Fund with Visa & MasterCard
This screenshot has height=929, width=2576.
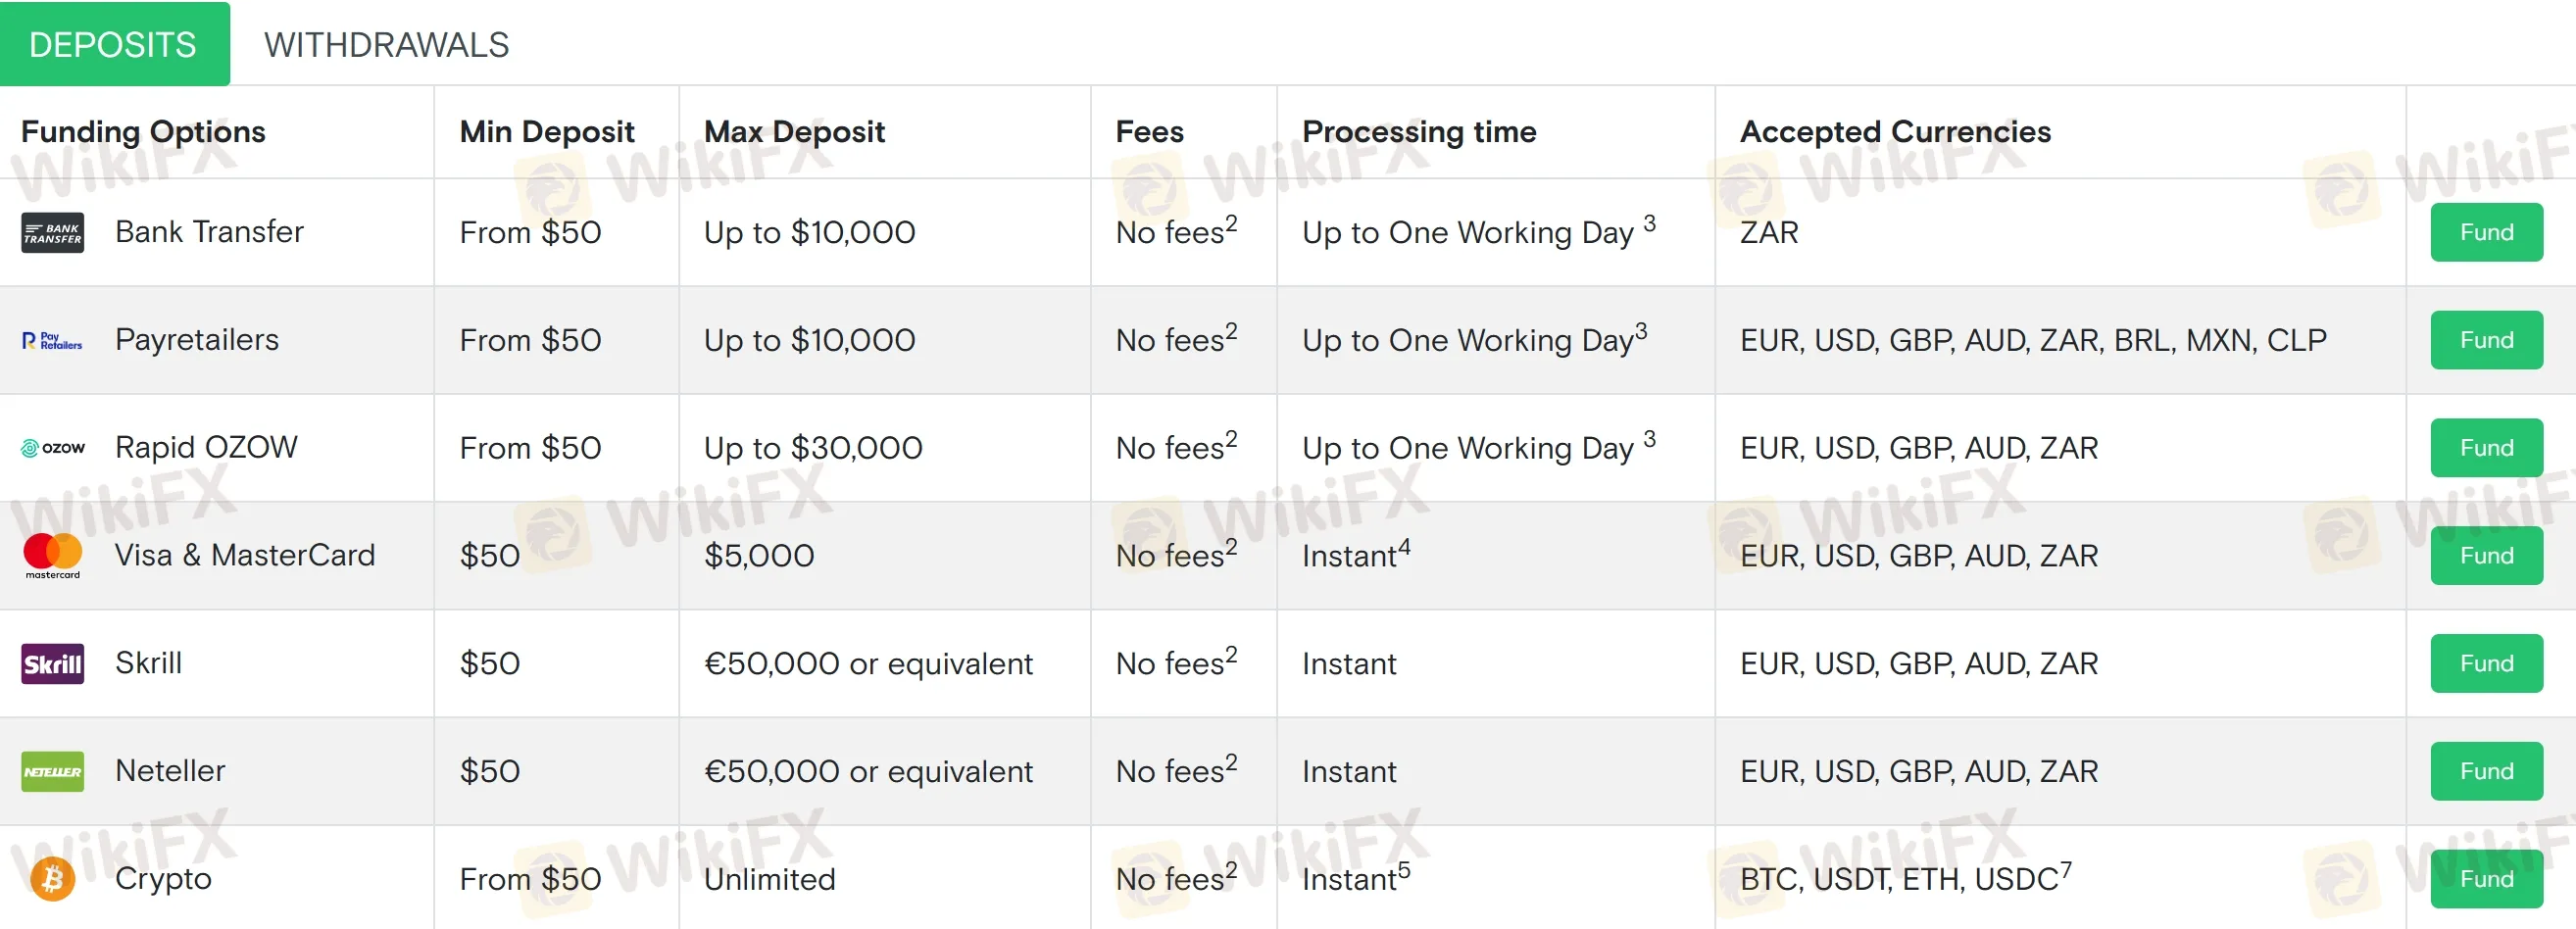(2486, 556)
